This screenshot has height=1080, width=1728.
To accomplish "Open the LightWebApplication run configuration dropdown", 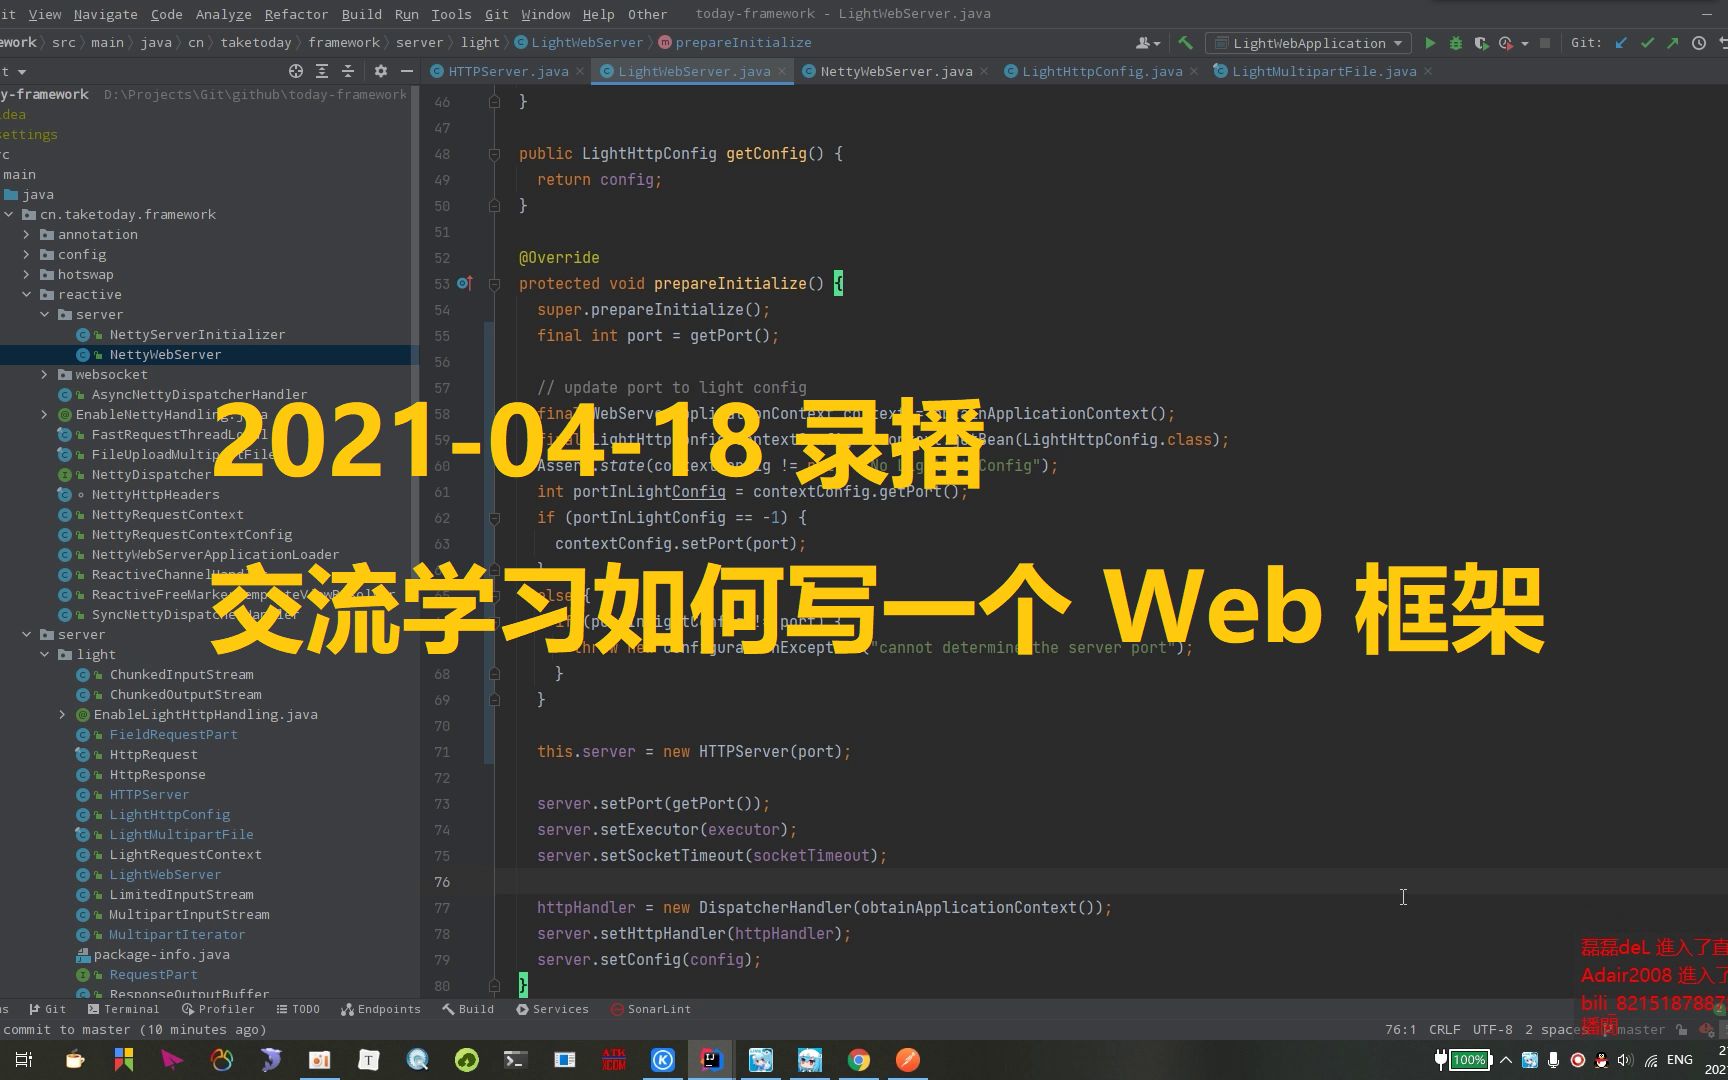I will (x=1307, y=43).
